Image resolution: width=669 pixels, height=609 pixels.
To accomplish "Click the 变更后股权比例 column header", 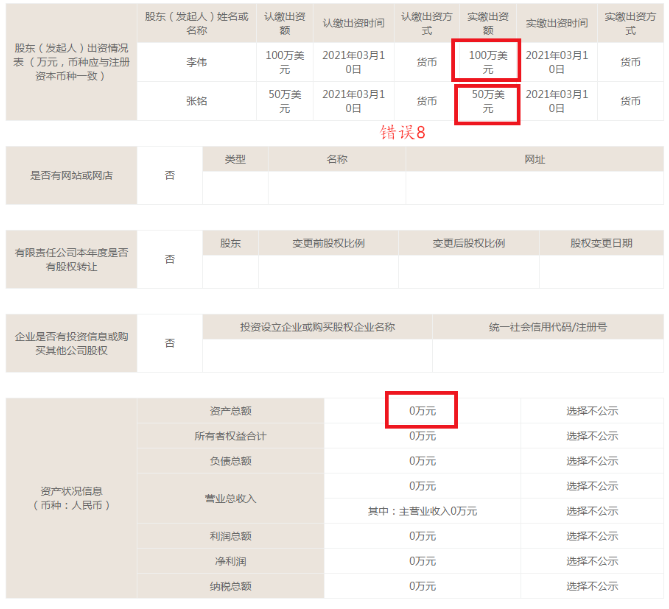I will 468,243.
